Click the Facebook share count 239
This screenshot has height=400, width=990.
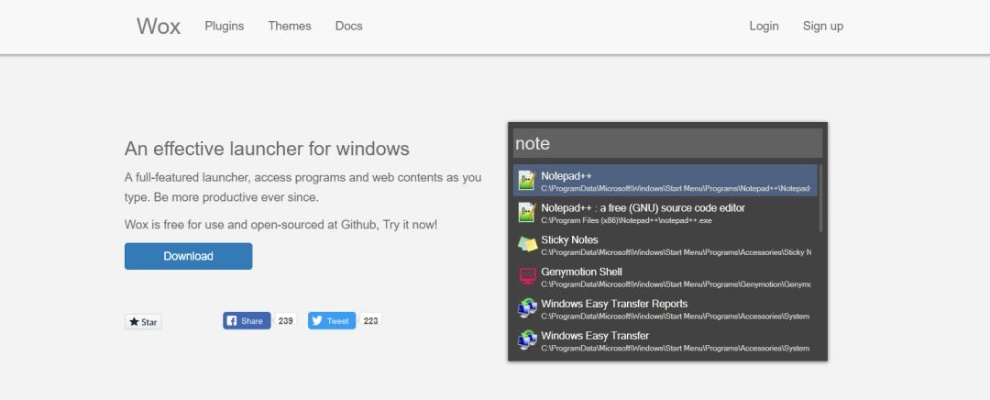point(285,321)
